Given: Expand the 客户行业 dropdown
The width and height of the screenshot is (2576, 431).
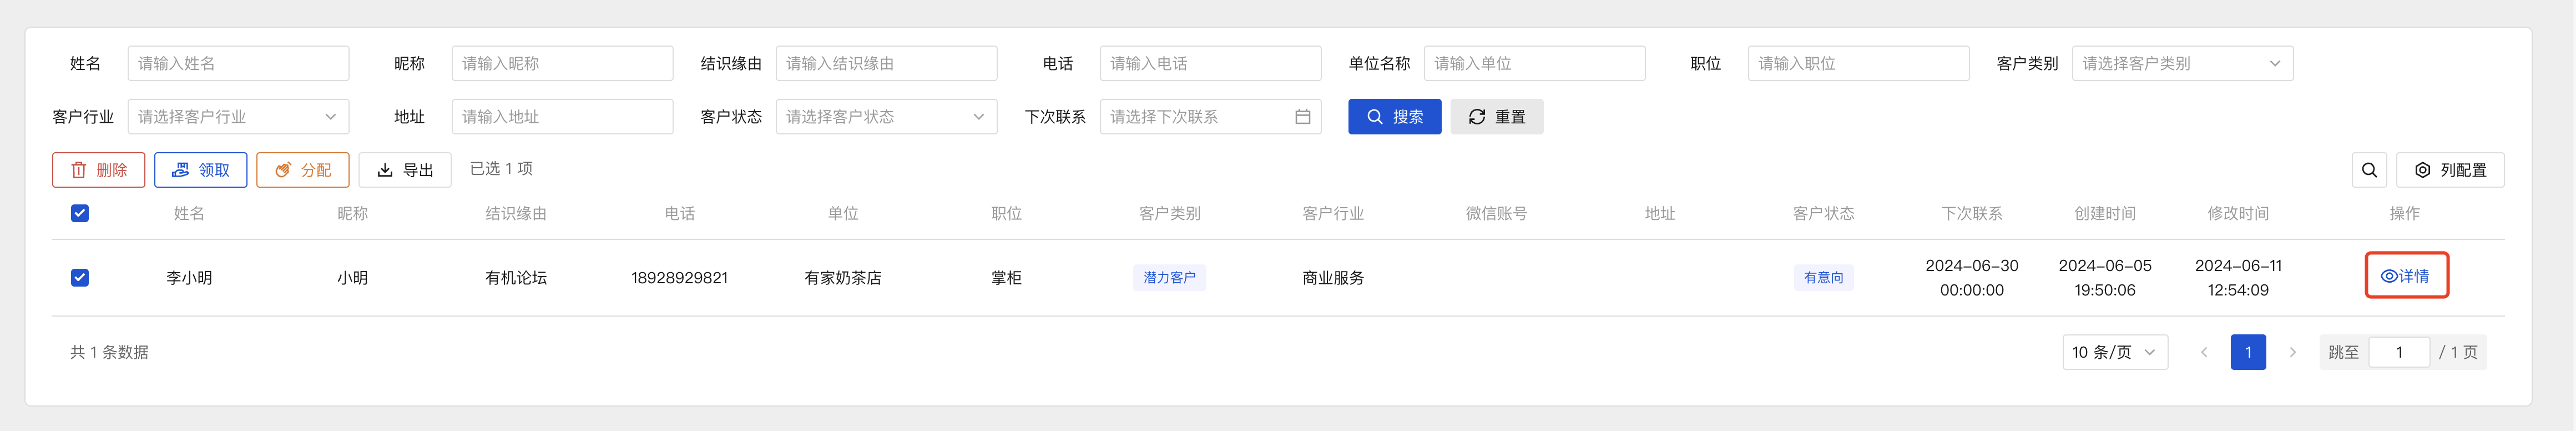Looking at the screenshot, I should point(238,117).
